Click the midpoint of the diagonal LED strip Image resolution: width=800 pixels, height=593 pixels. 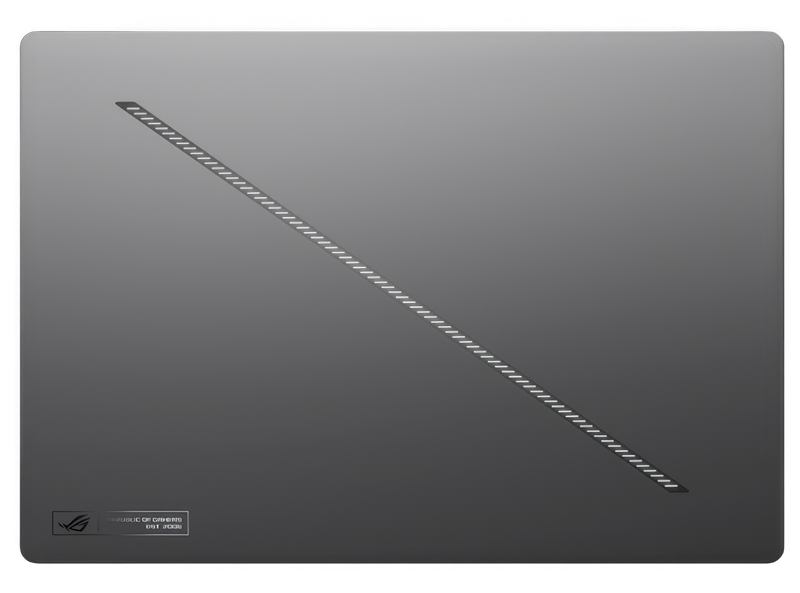pyautogui.click(x=402, y=297)
